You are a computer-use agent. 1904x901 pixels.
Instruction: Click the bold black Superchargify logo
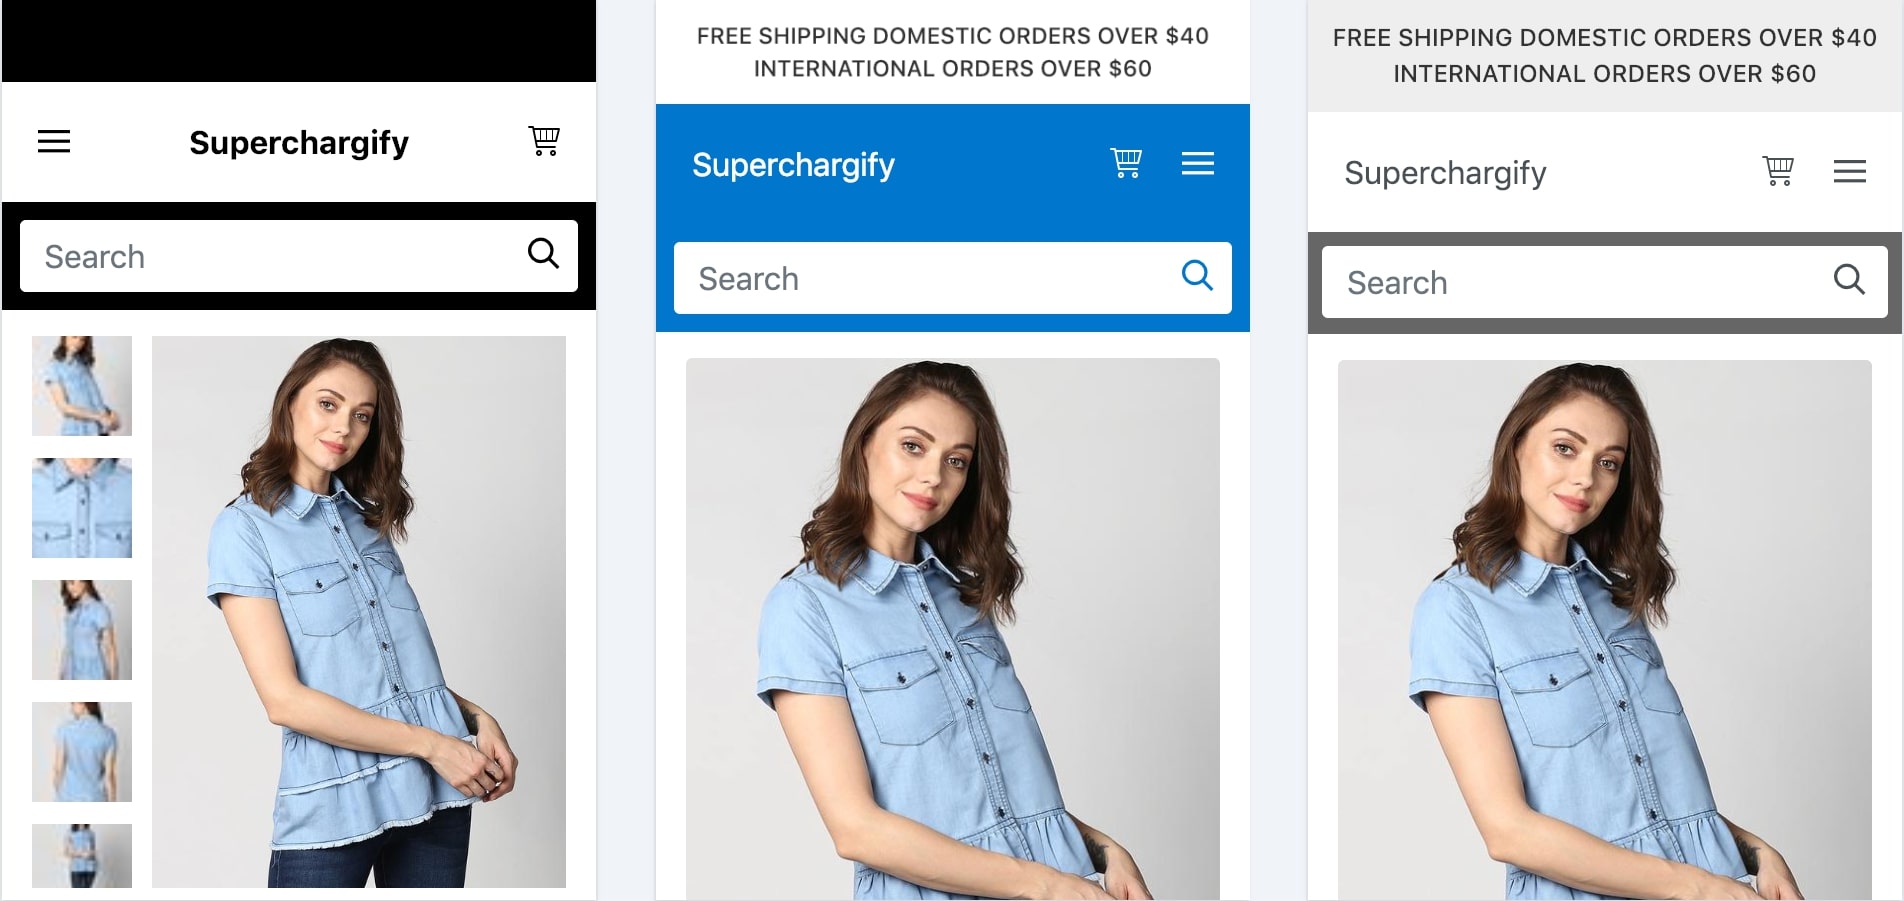coord(299,143)
